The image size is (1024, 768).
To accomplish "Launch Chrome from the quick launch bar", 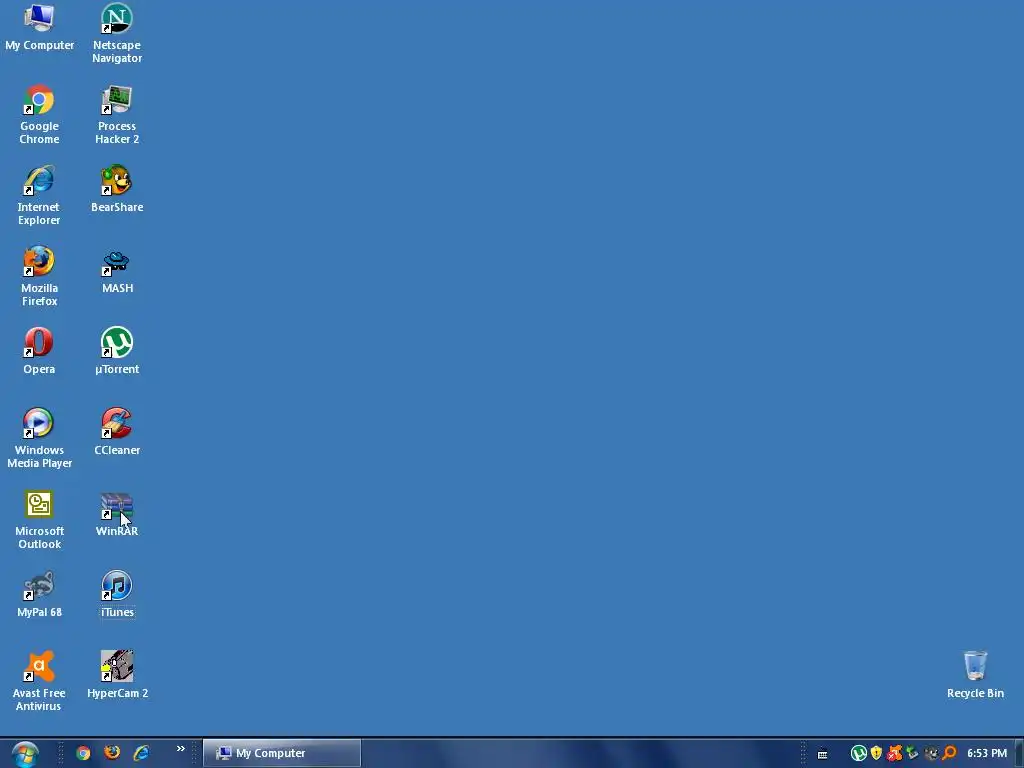I will pyautogui.click(x=83, y=753).
